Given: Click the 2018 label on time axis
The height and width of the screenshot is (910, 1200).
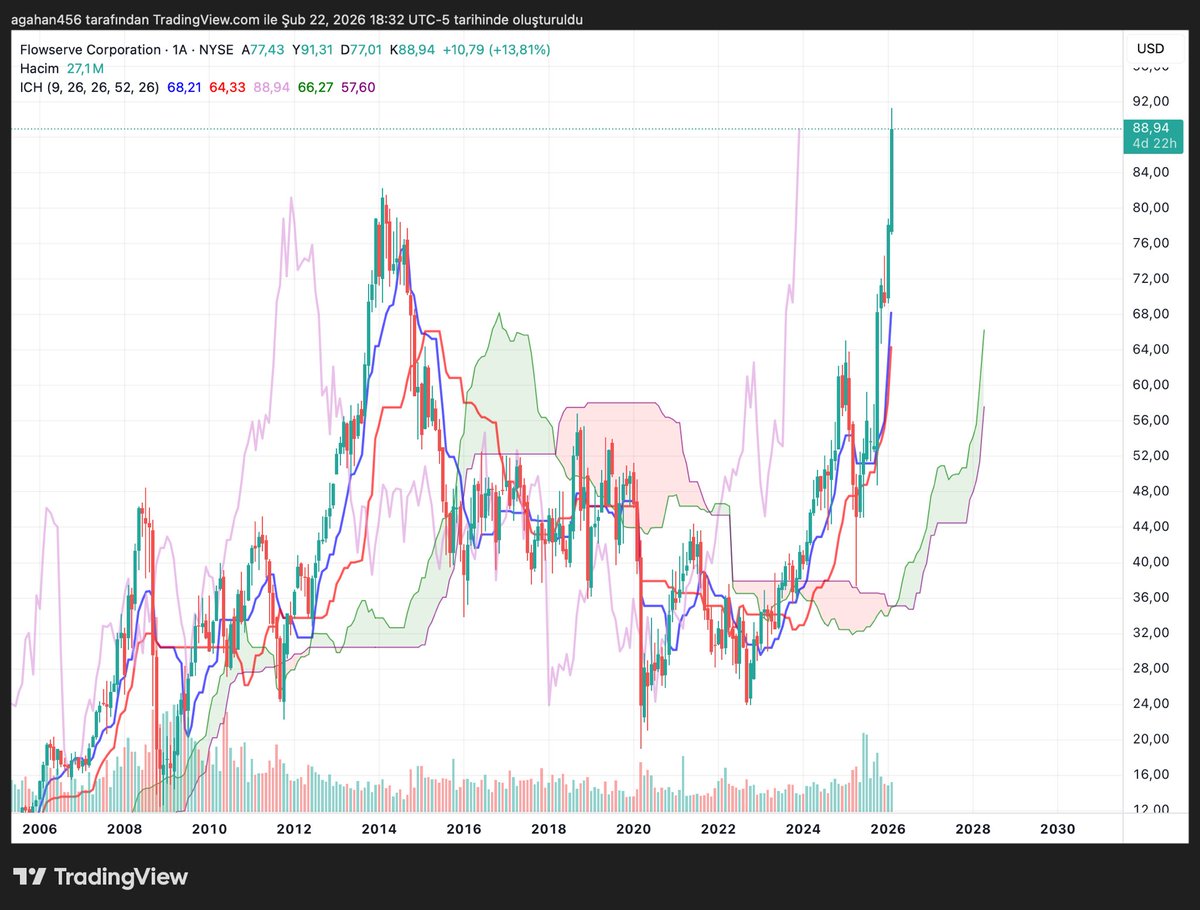Looking at the screenshot, I should click(548, 829).
